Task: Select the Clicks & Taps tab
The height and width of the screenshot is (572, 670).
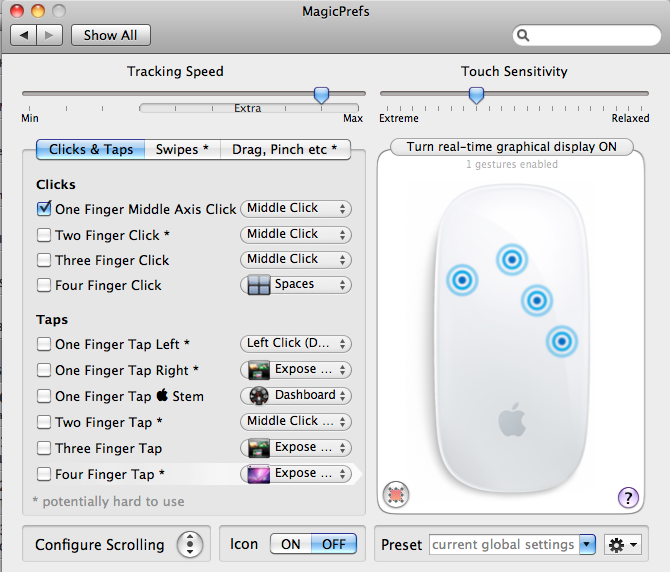Action: tap(91, 150)
